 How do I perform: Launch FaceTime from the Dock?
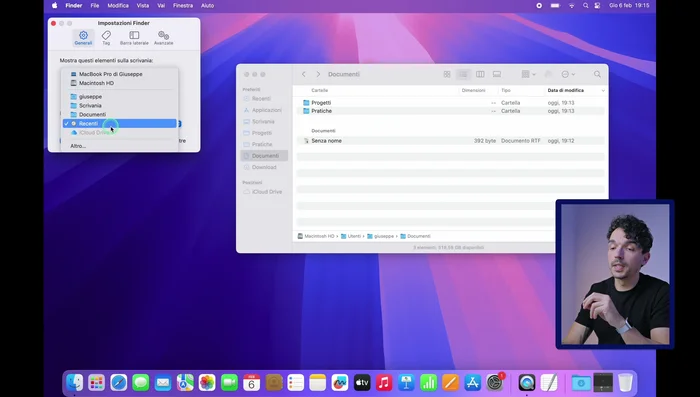[229, 383]
